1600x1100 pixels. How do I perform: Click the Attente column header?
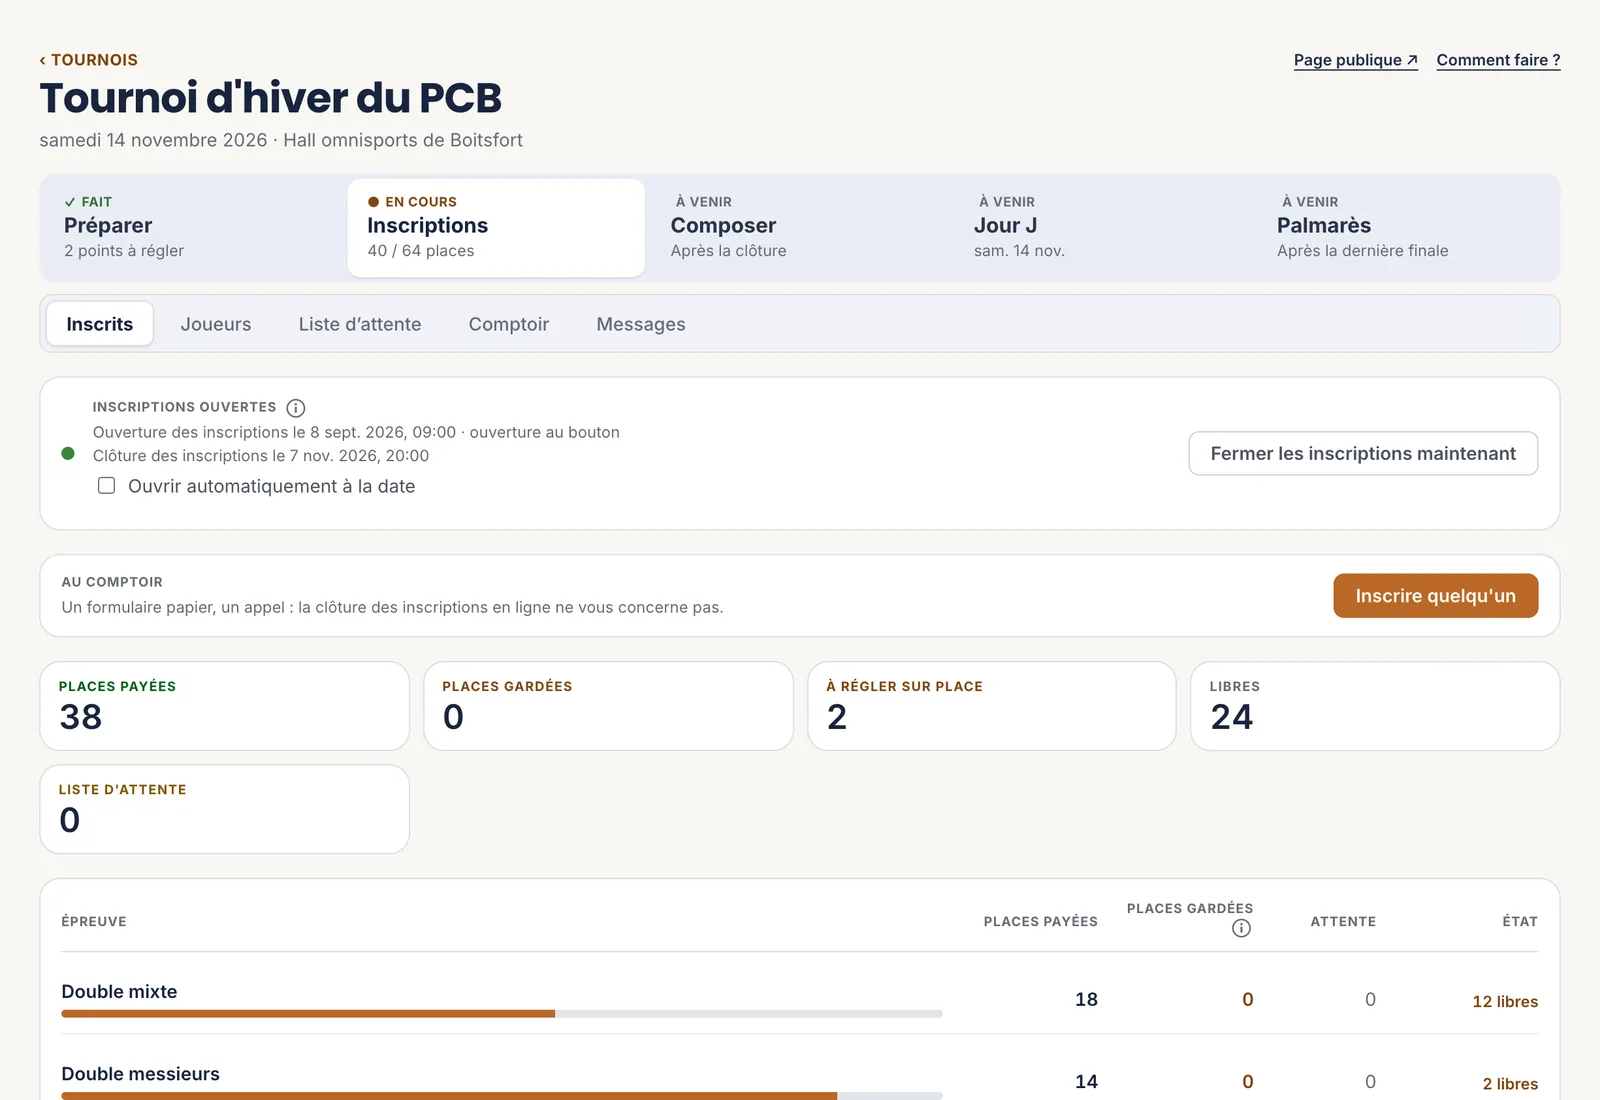pyautogui.click(x=1343, y=922)
